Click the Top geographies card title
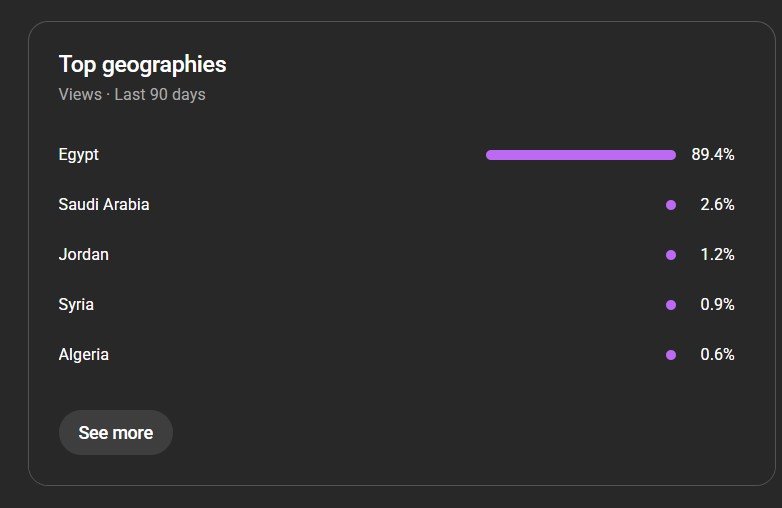Viewport: 782px width, 508px height. [142, 65]
